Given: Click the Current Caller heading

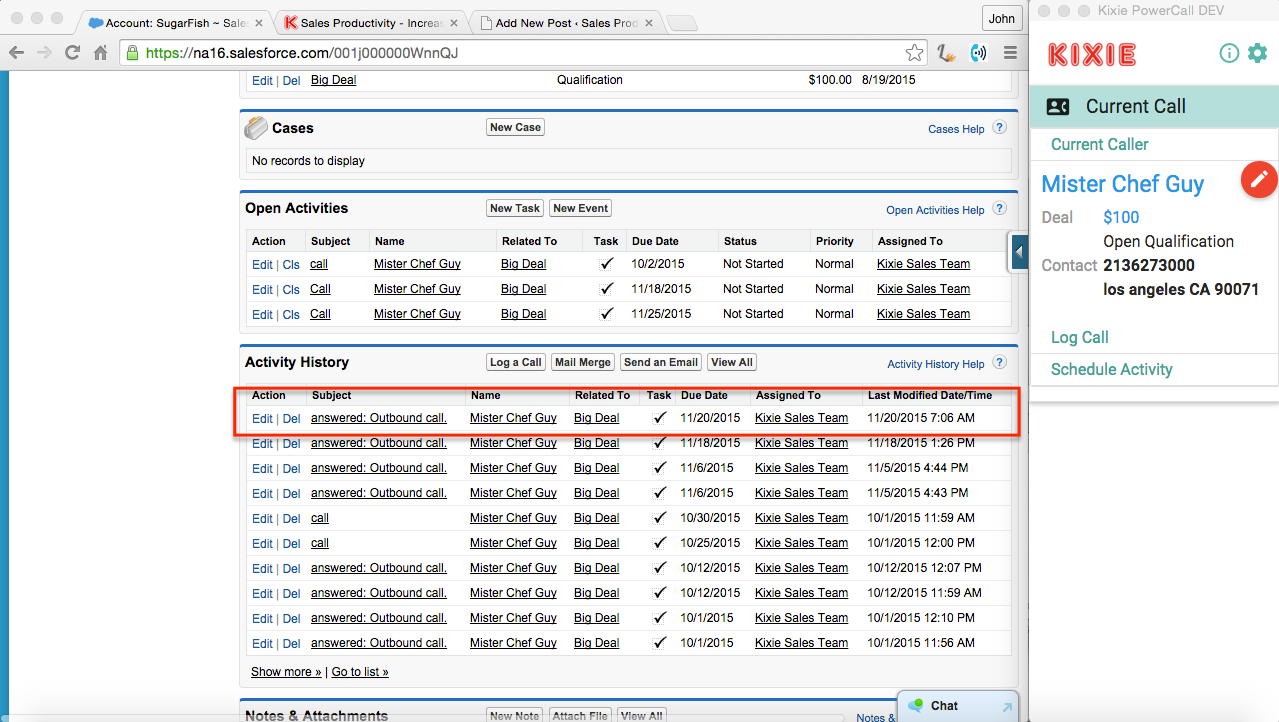Looking at the screenshot, I should [x=1099, y=144].
